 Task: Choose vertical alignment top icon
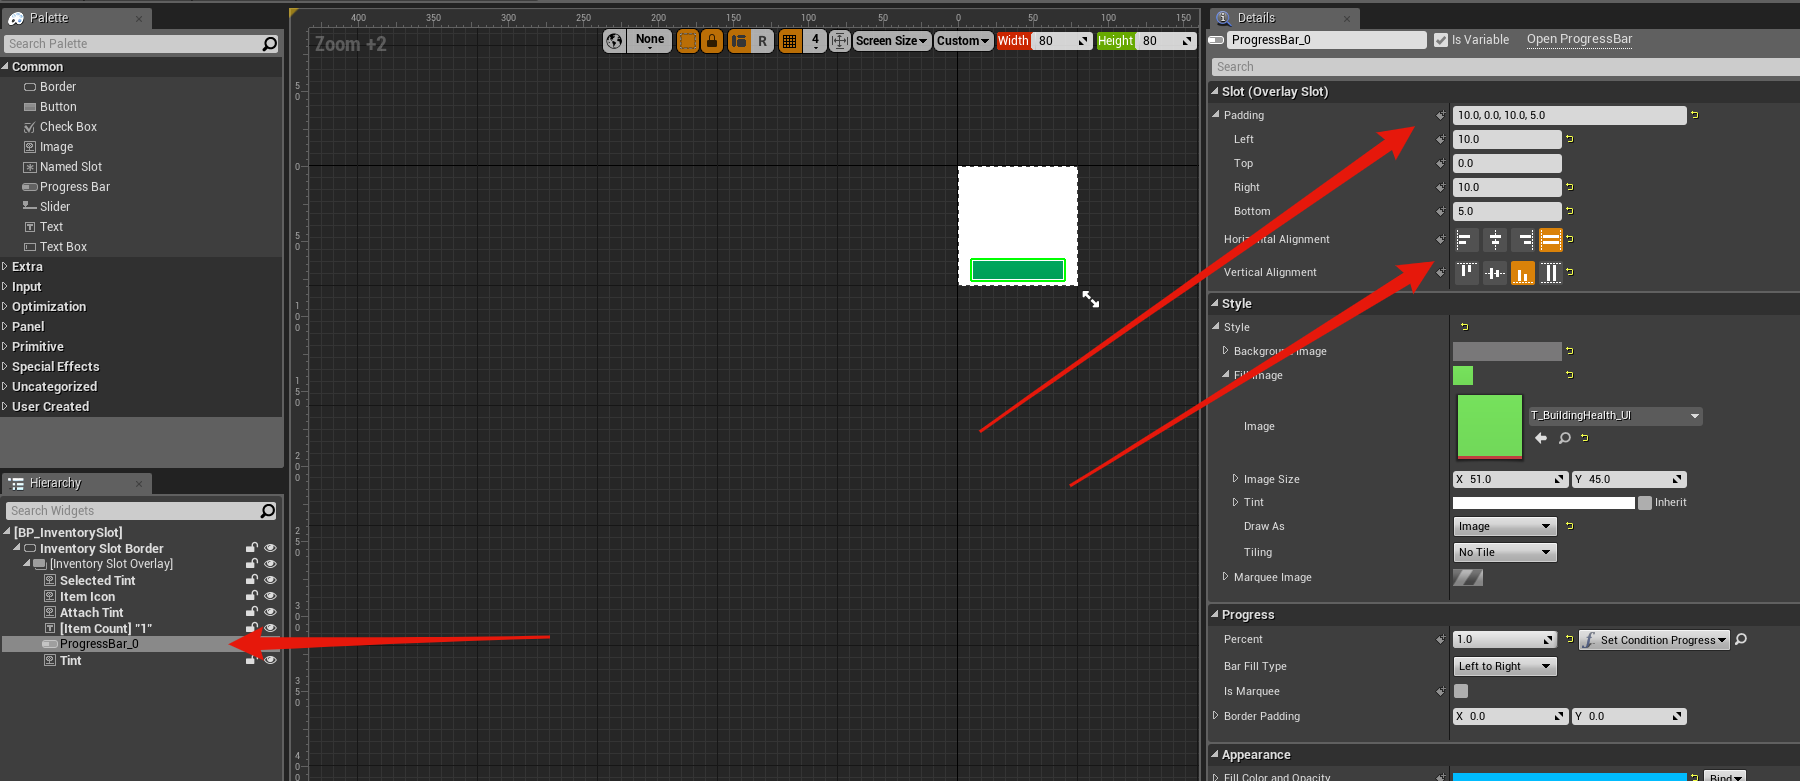pyautogui.click(x=1466, y=272)
